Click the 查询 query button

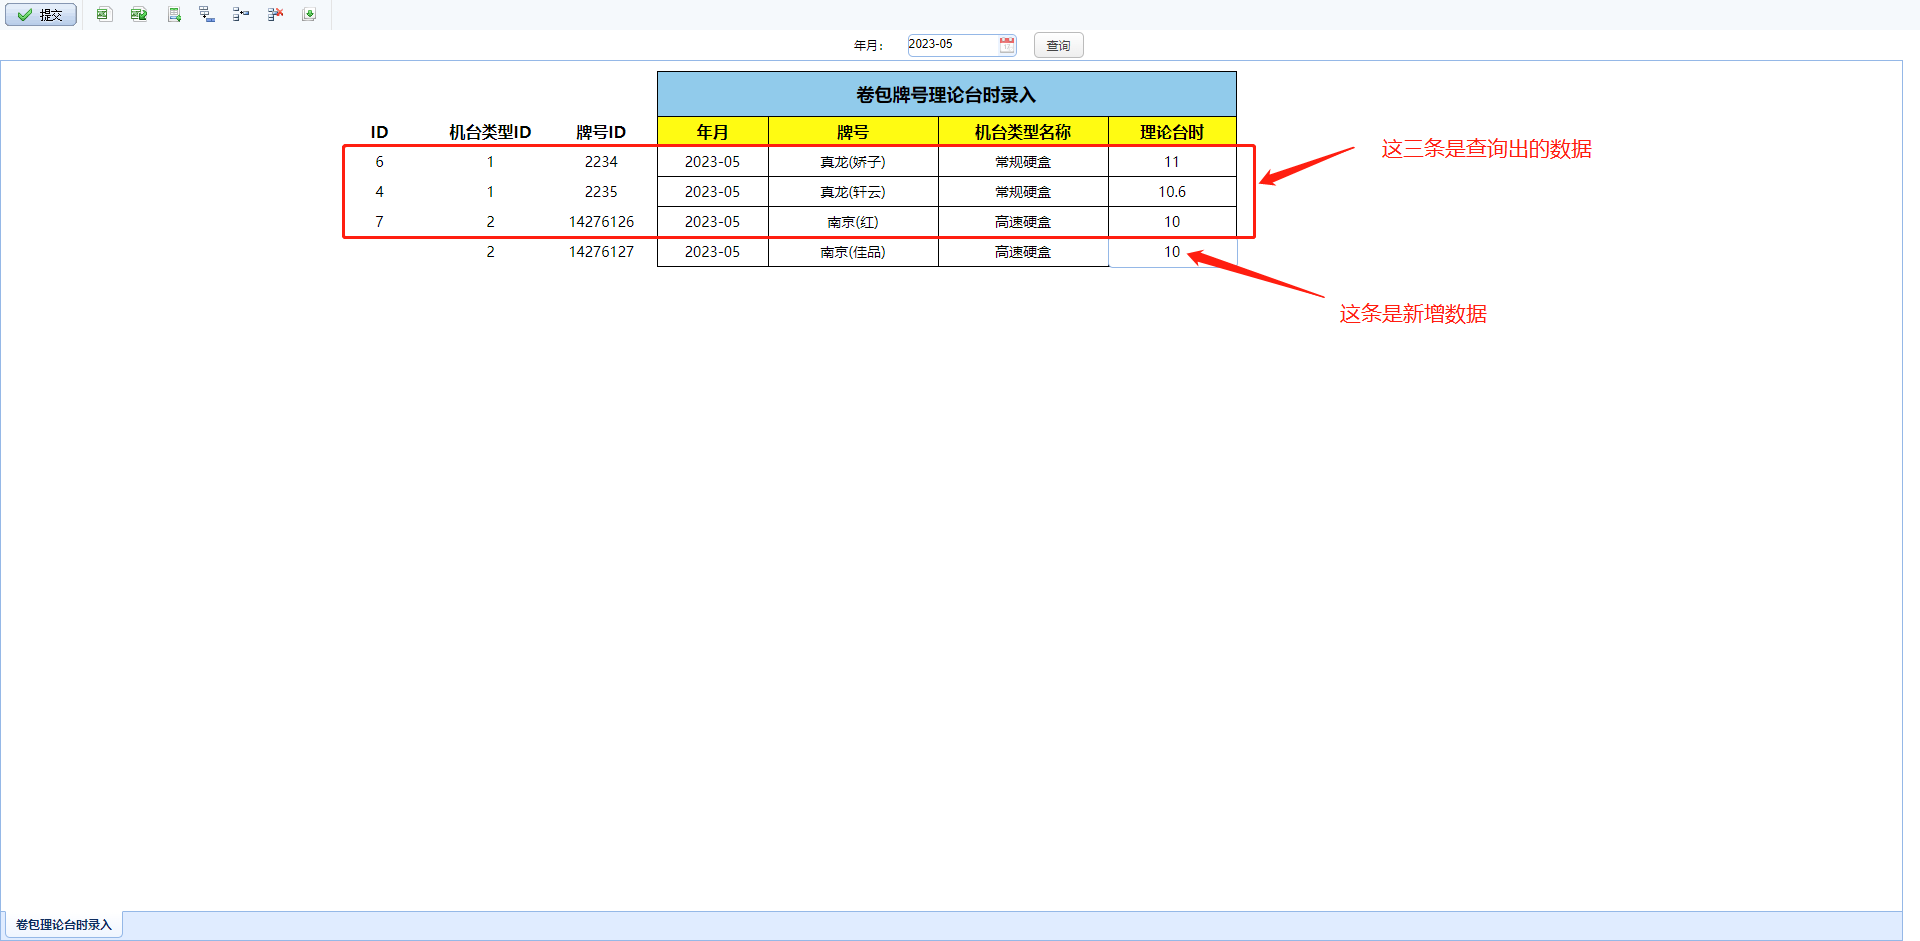pos(1058,45)
